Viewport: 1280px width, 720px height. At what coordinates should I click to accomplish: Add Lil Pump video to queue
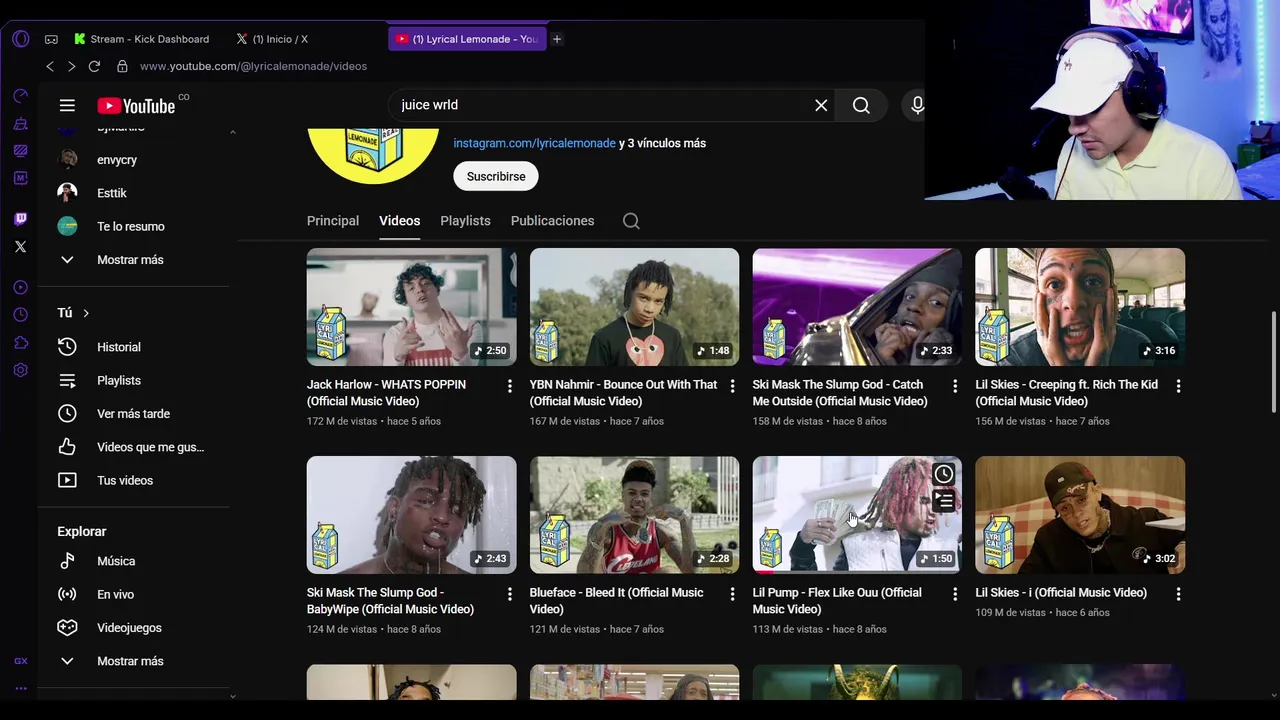coord(943,500)
